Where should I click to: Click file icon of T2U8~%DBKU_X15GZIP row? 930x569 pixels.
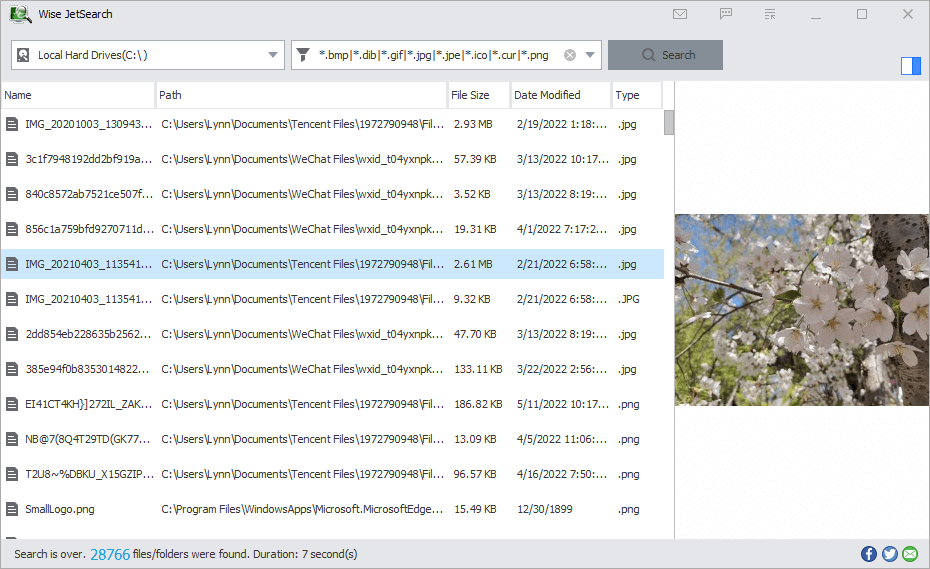(12, 474)
